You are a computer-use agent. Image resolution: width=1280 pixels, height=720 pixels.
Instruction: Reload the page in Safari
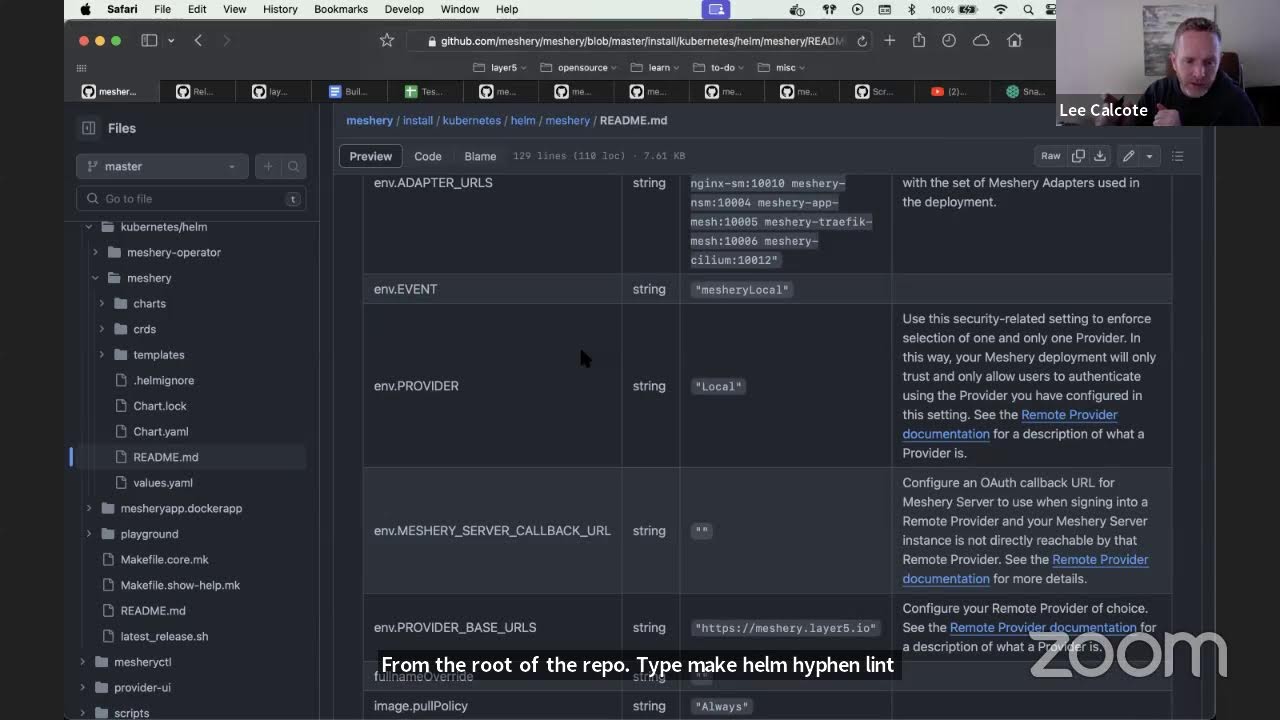click(862, 41)
